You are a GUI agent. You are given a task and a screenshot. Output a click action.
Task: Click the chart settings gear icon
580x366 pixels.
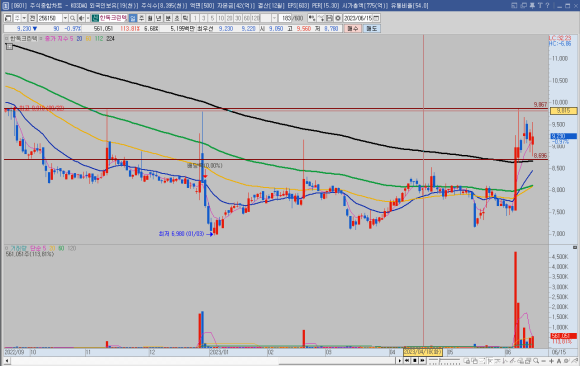pyautogui.click(x=338, y=18)
